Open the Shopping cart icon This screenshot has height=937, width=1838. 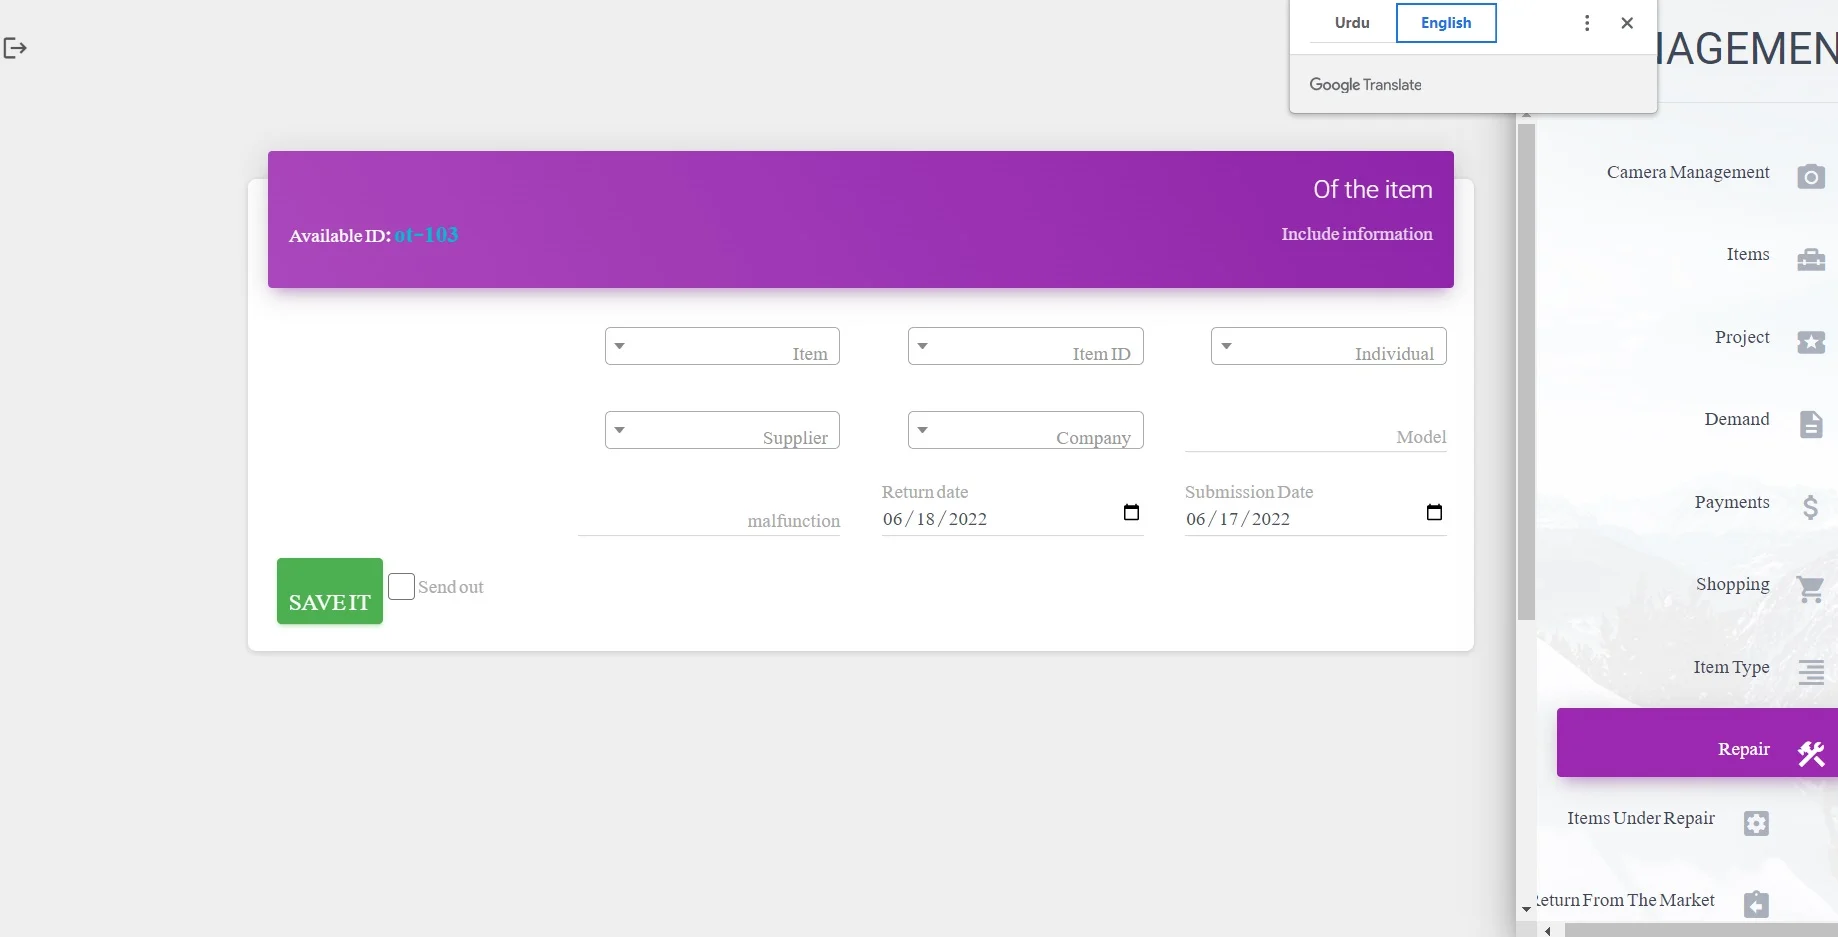(1810, 589)
